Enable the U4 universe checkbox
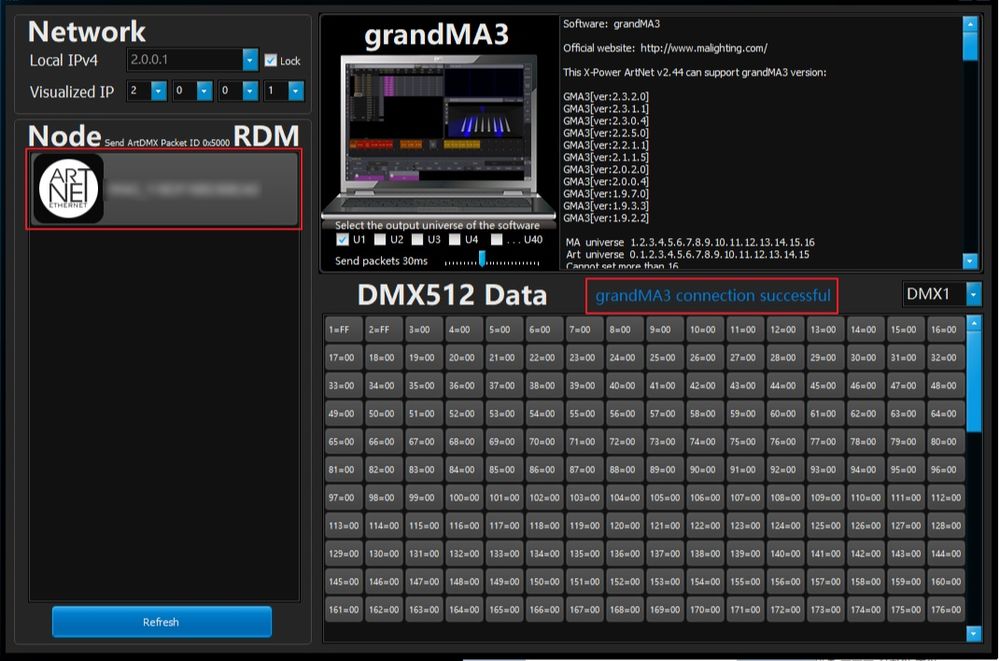This screenshot has width=1000, height=661. (455, 239)
